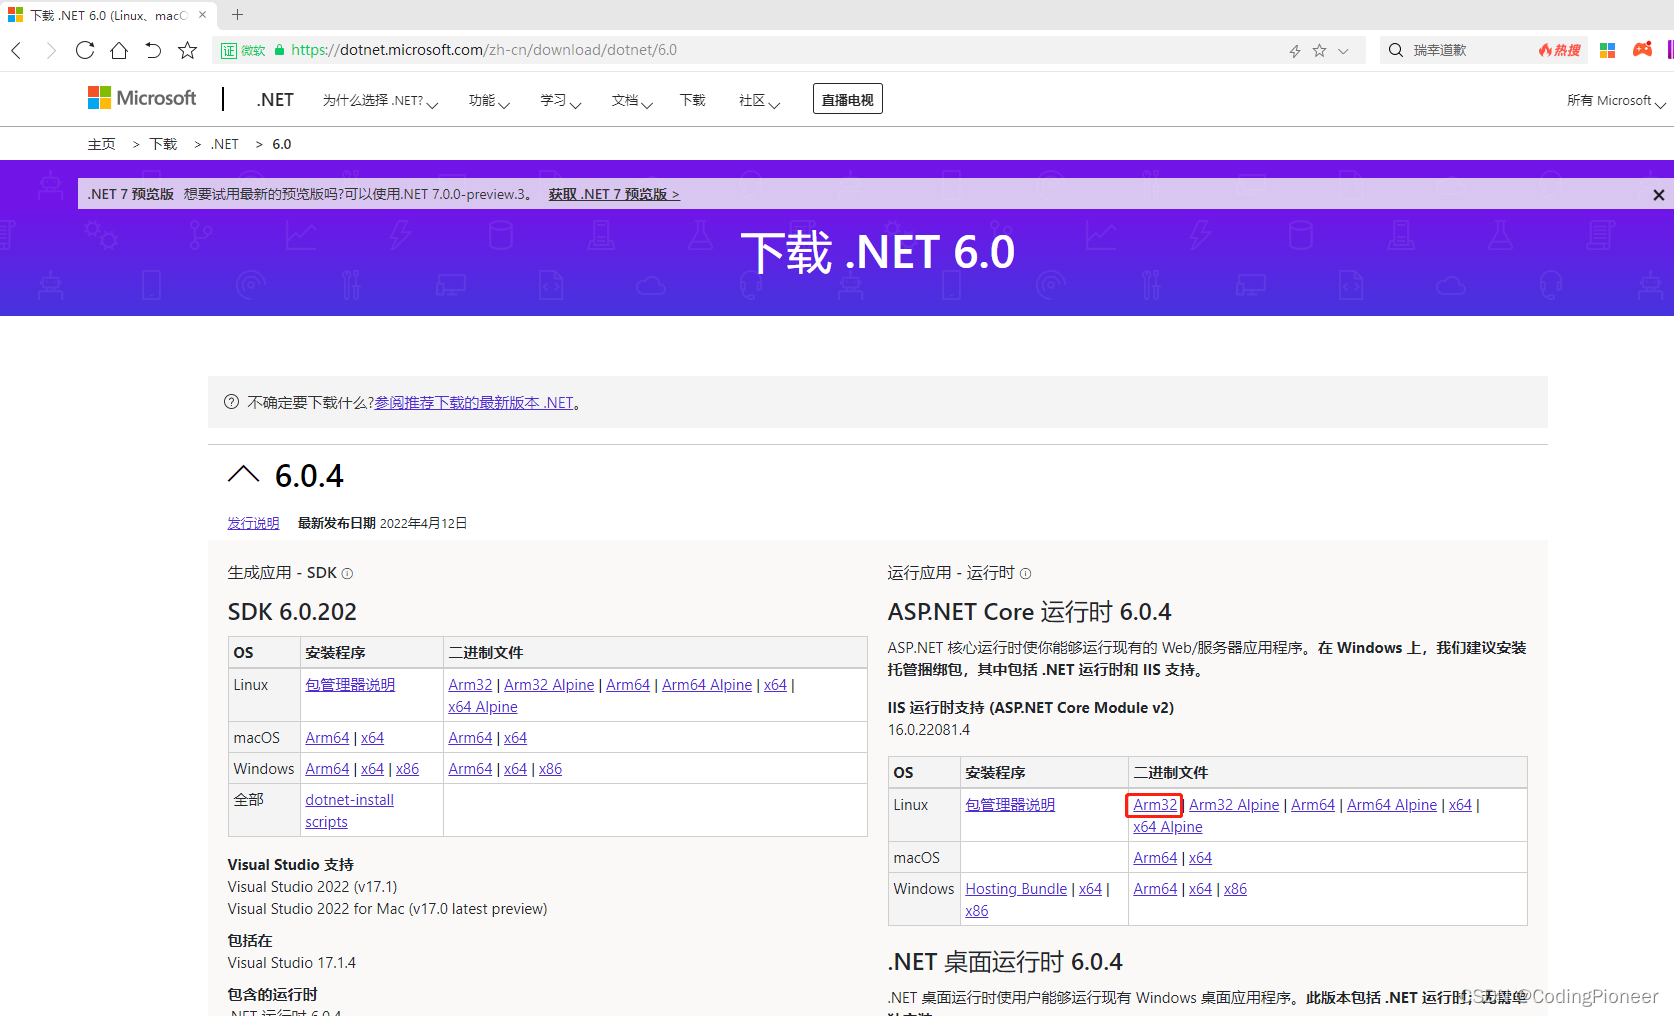Click the undo/restore closed tab icon
Screen dimensions: 1674x1016
[153, 50]
